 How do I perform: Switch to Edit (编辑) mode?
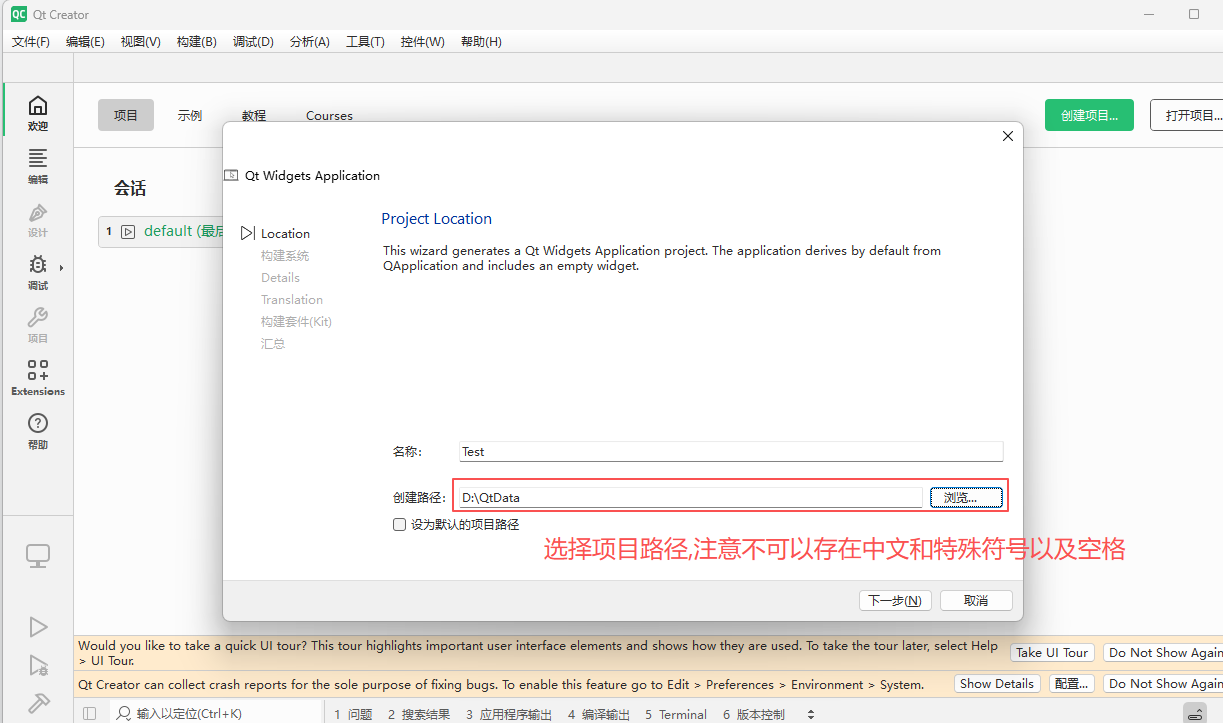tap(37, 167)
